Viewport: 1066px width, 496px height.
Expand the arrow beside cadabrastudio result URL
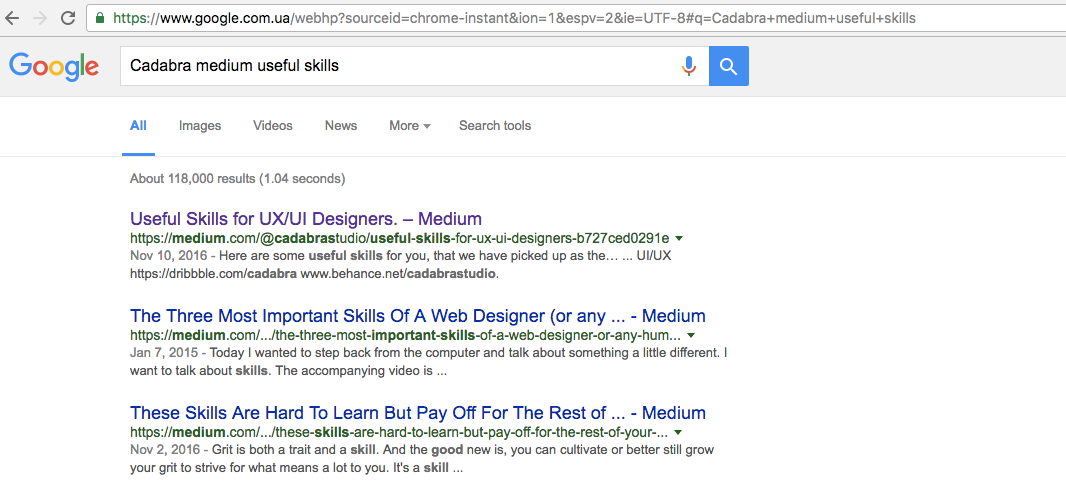tap(679, 238)
